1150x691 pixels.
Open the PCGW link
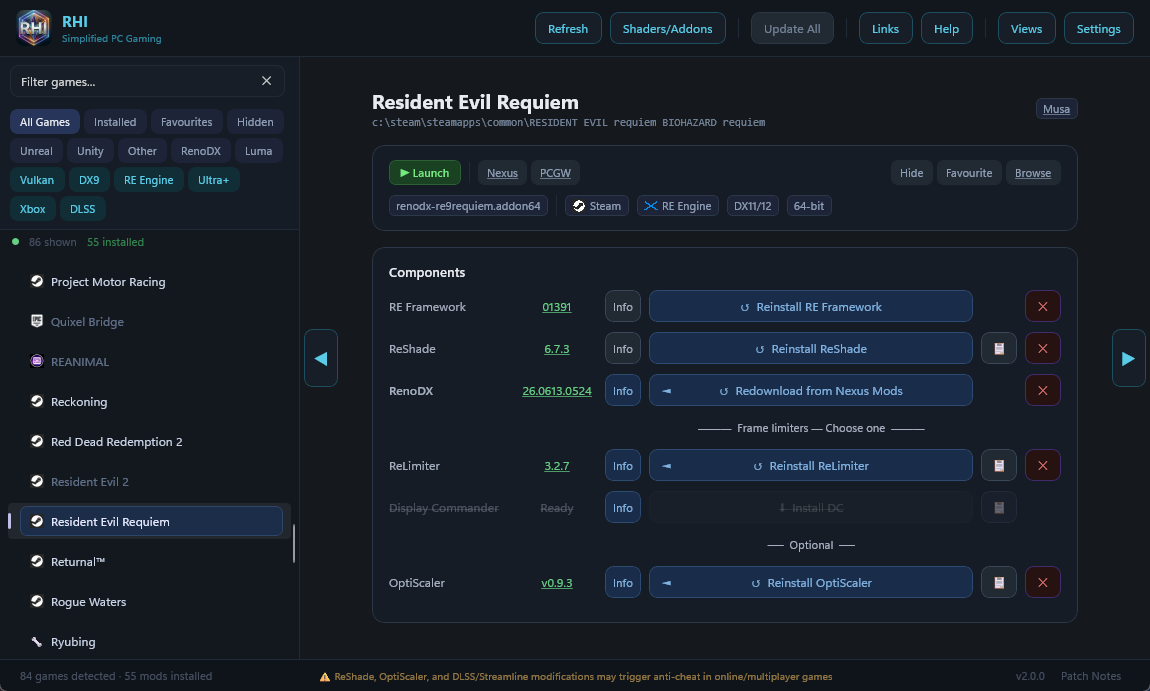[x=555, y=173]
